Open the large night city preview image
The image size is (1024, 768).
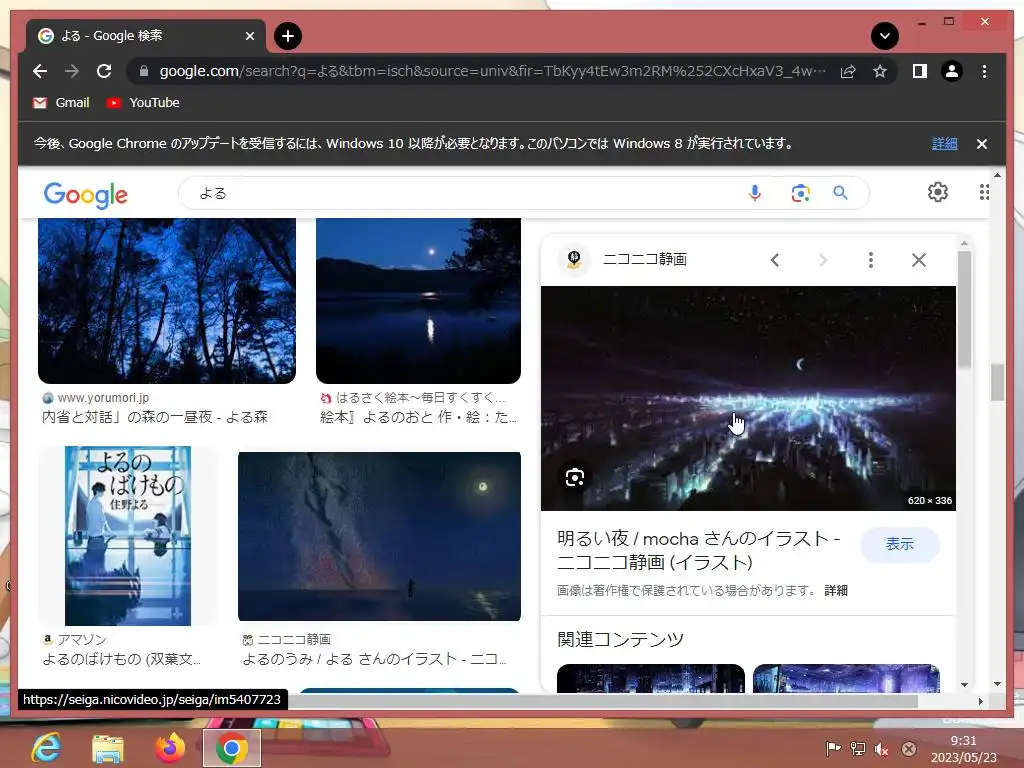748,398
